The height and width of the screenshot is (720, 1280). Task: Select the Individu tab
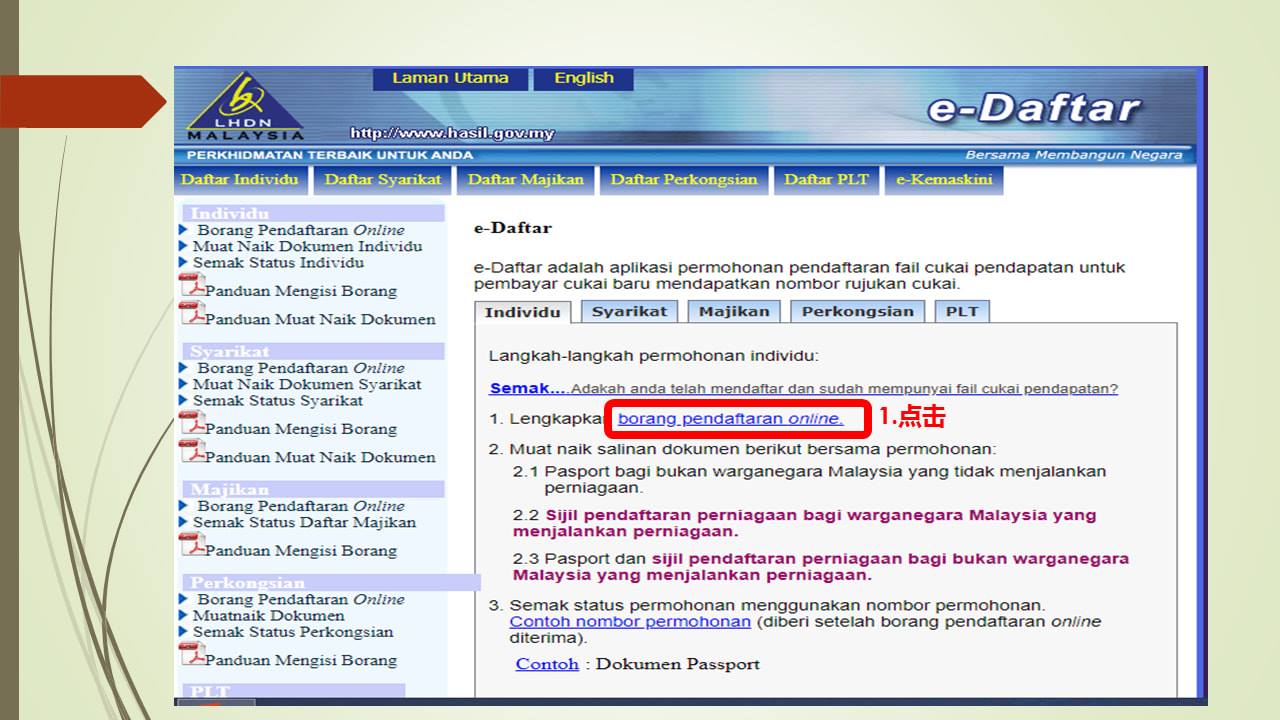click(523, 312)
